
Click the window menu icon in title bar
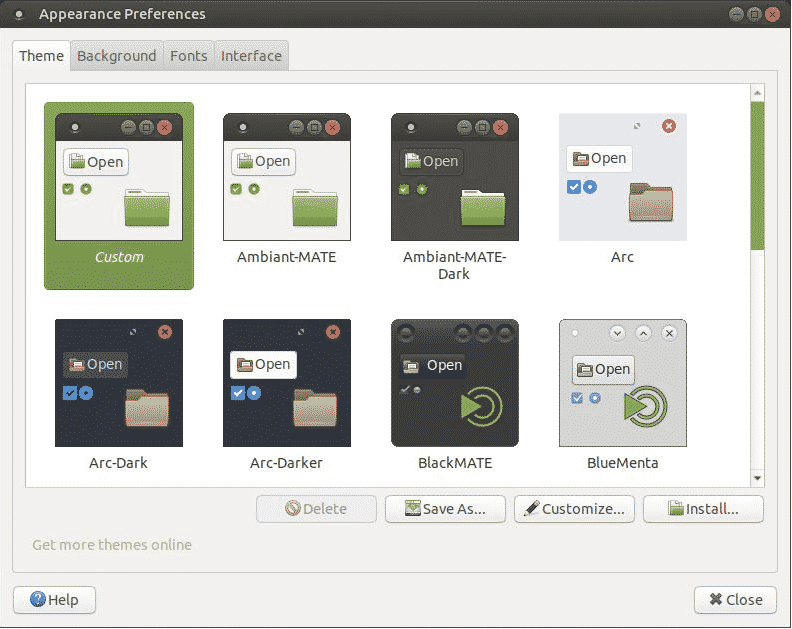click(x=19, y=15)
